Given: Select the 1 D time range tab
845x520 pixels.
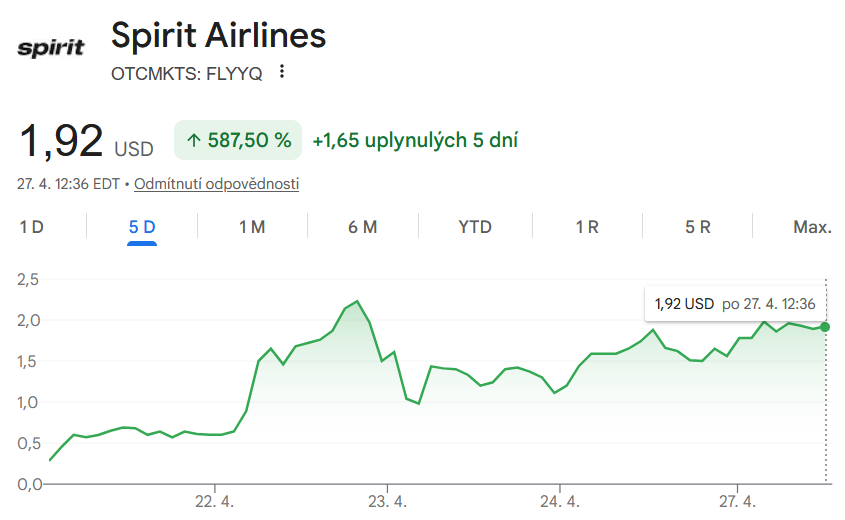Looking at the screenshot, I should tap(32, 227).
